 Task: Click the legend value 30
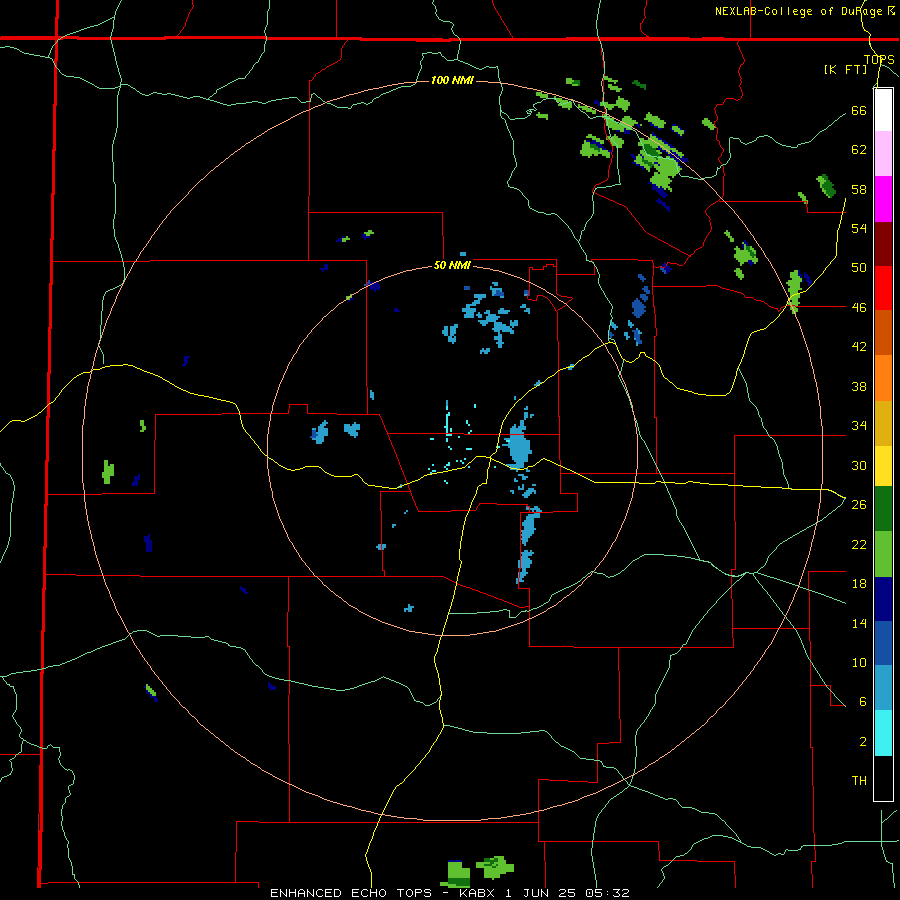coord(859,465)
